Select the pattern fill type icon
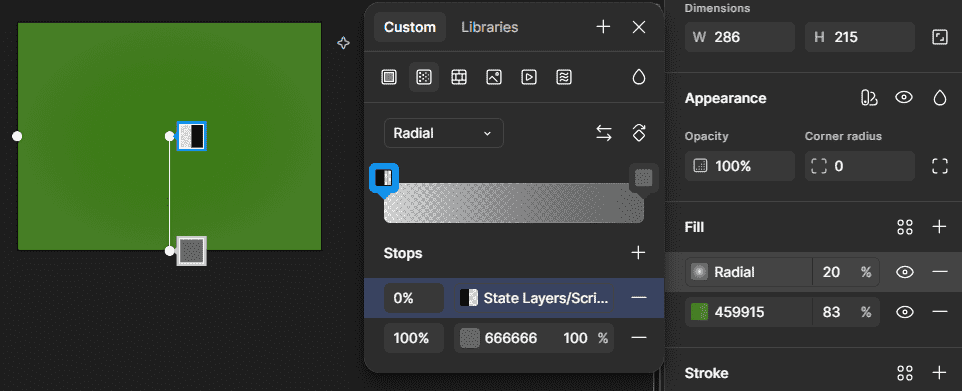 pos(459,77)
